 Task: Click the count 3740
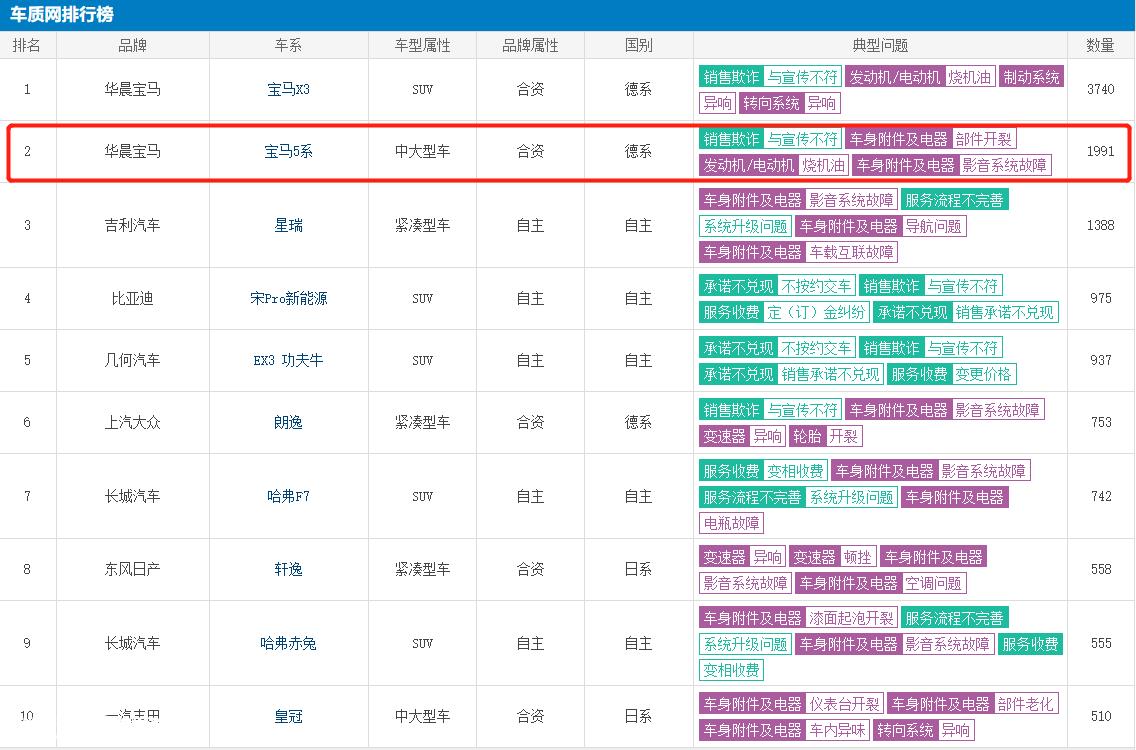[x=1100, y=89]
